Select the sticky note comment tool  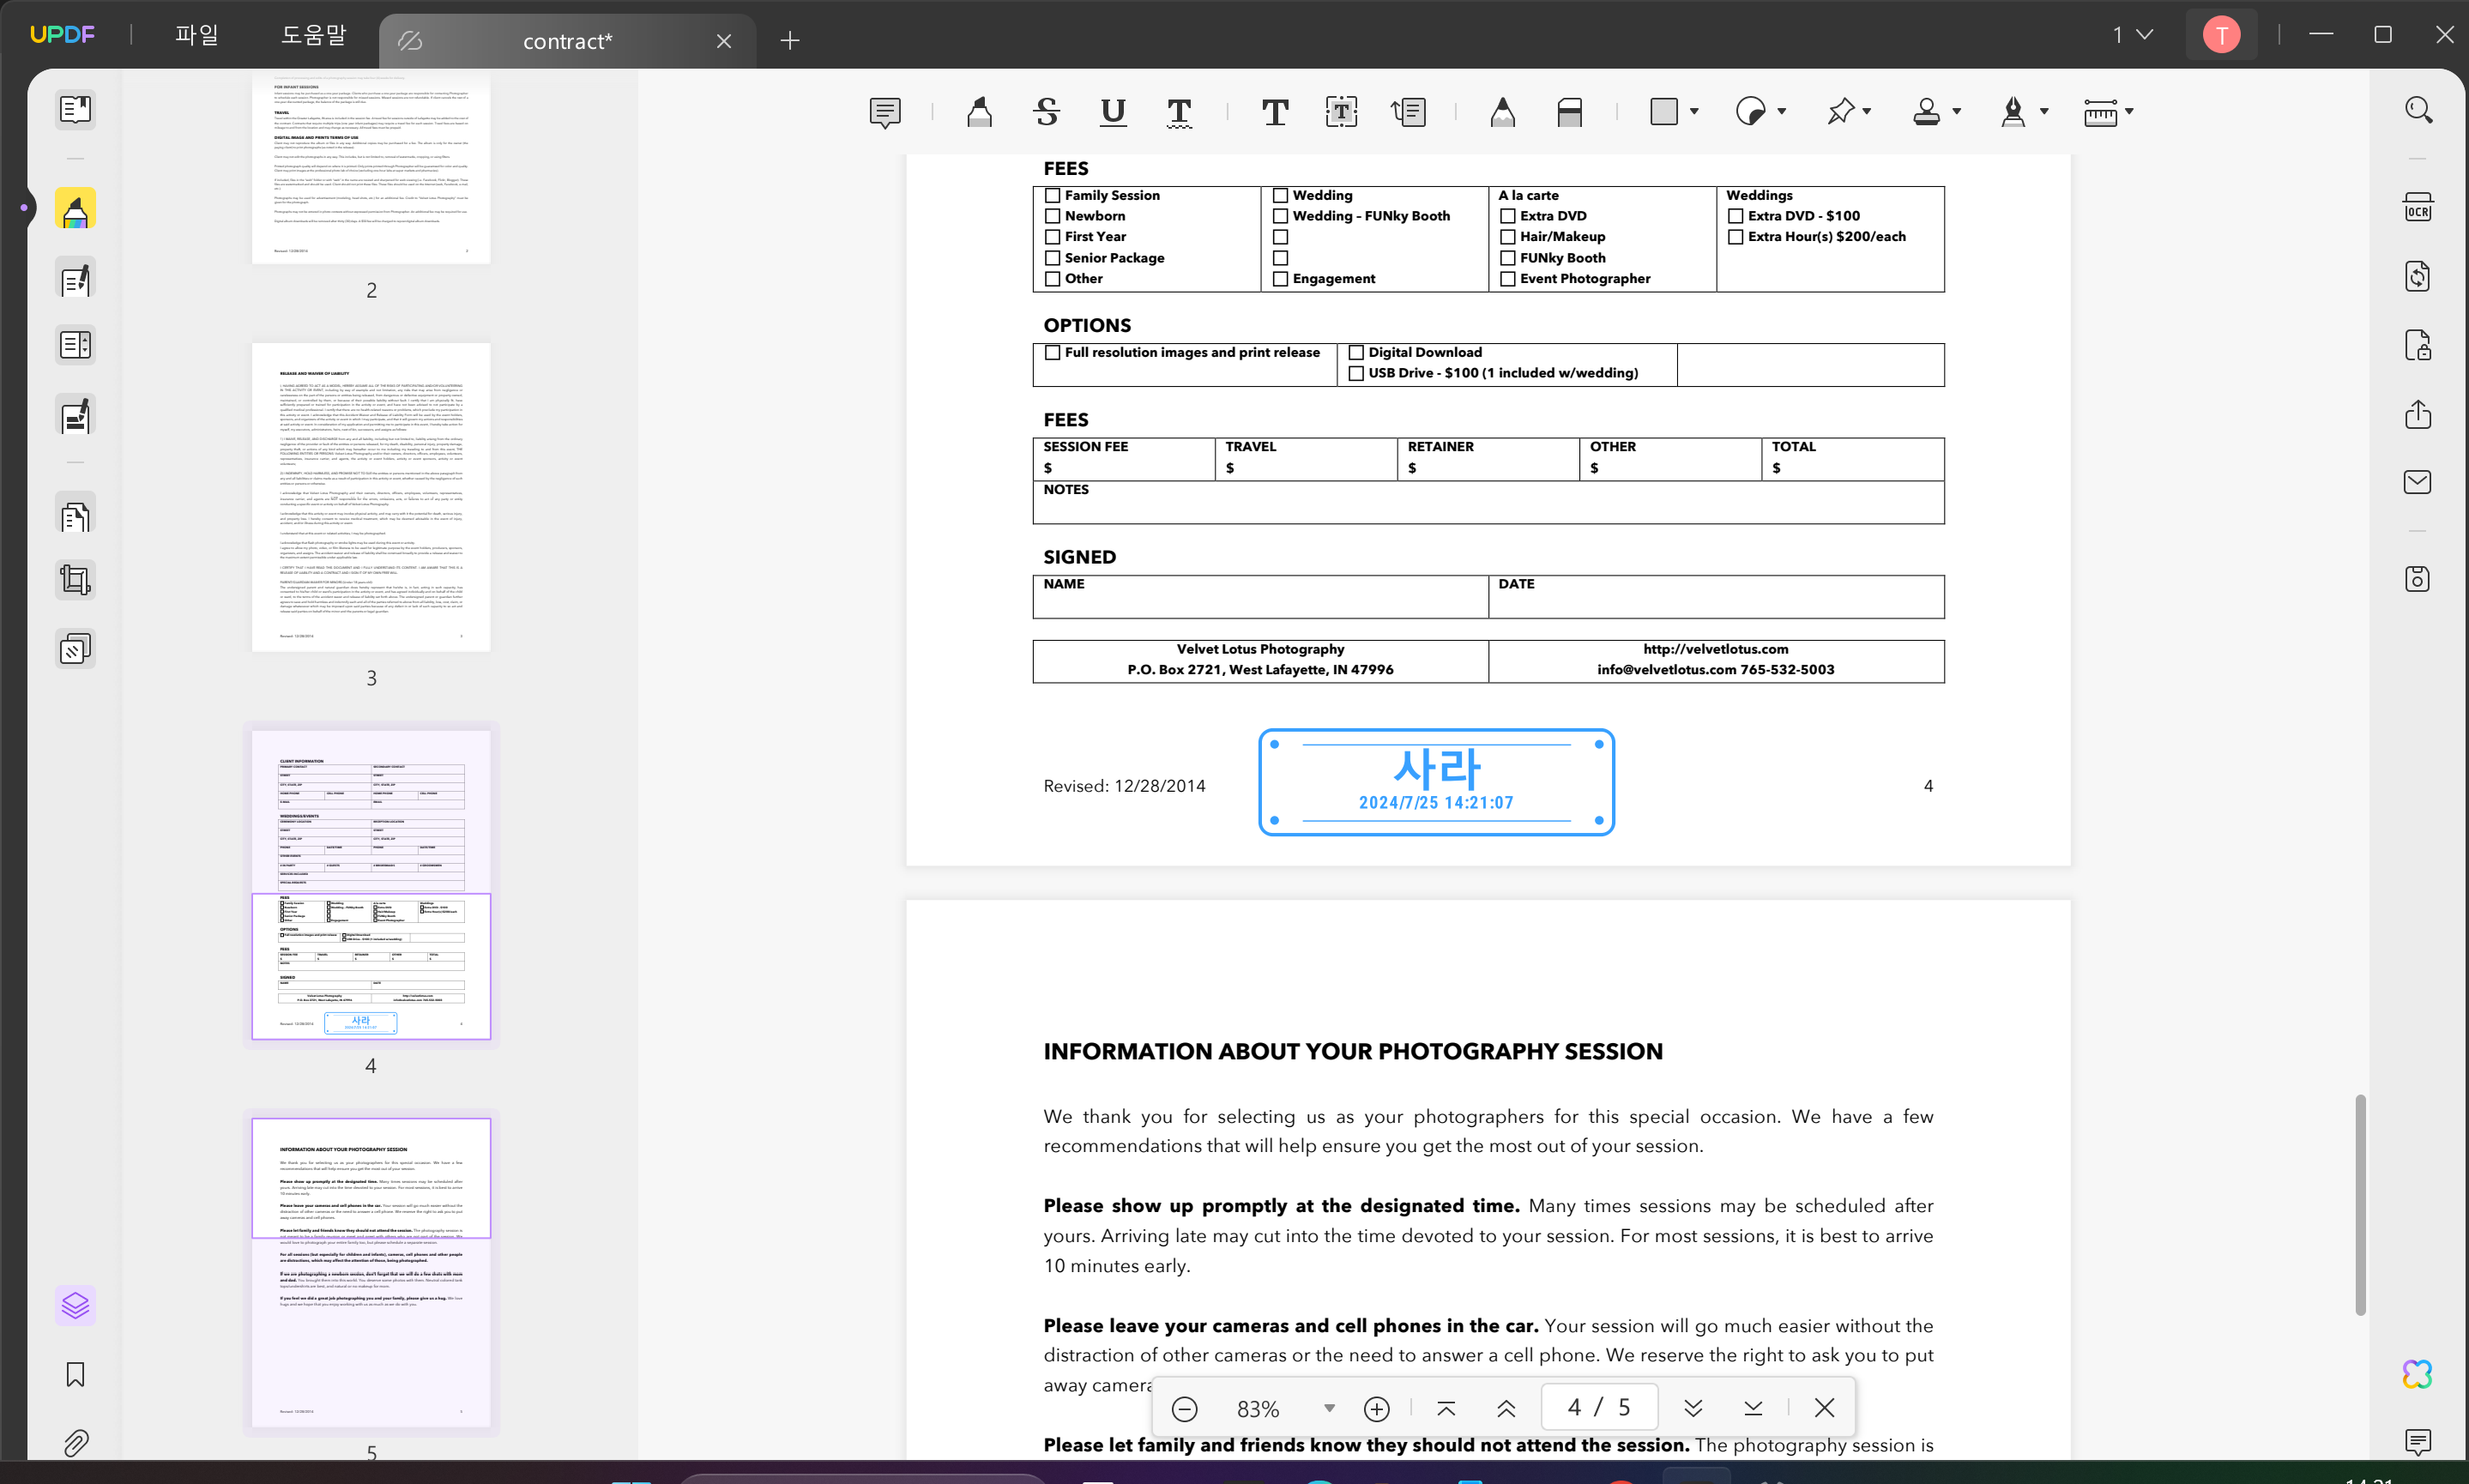coord(885,112)
